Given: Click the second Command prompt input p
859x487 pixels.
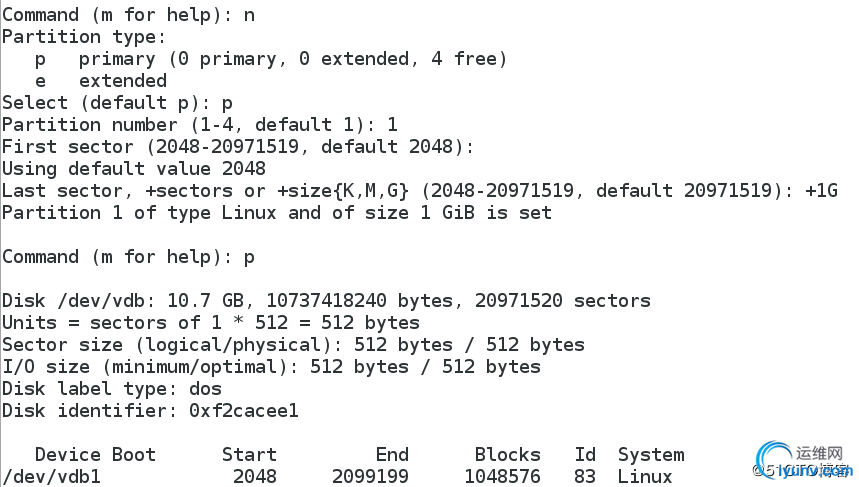Looking at the screenshot, I should point(249,257).
